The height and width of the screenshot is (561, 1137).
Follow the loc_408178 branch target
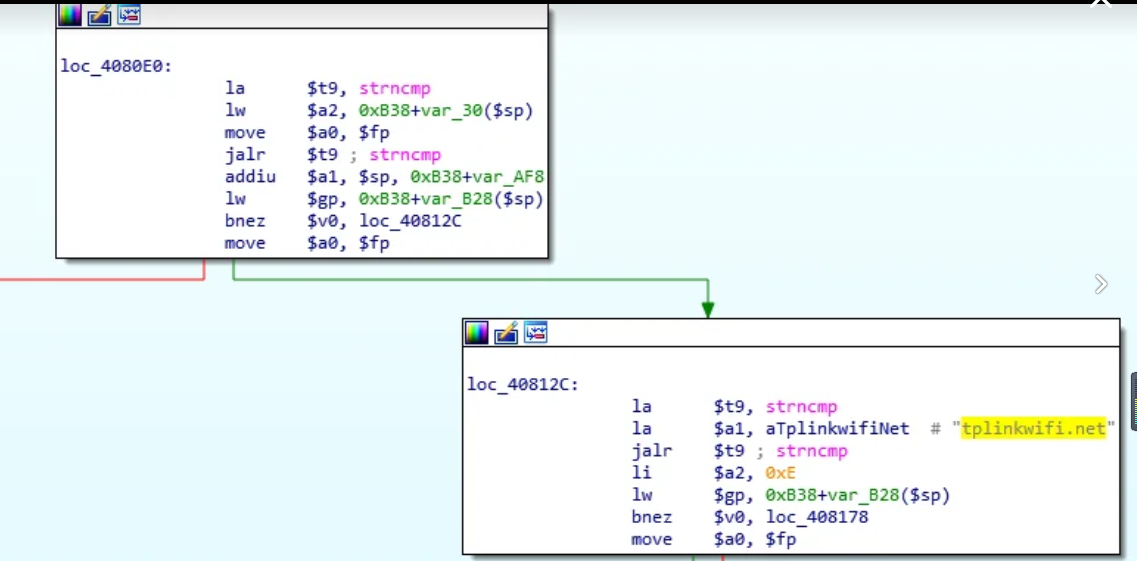[817, 517]
